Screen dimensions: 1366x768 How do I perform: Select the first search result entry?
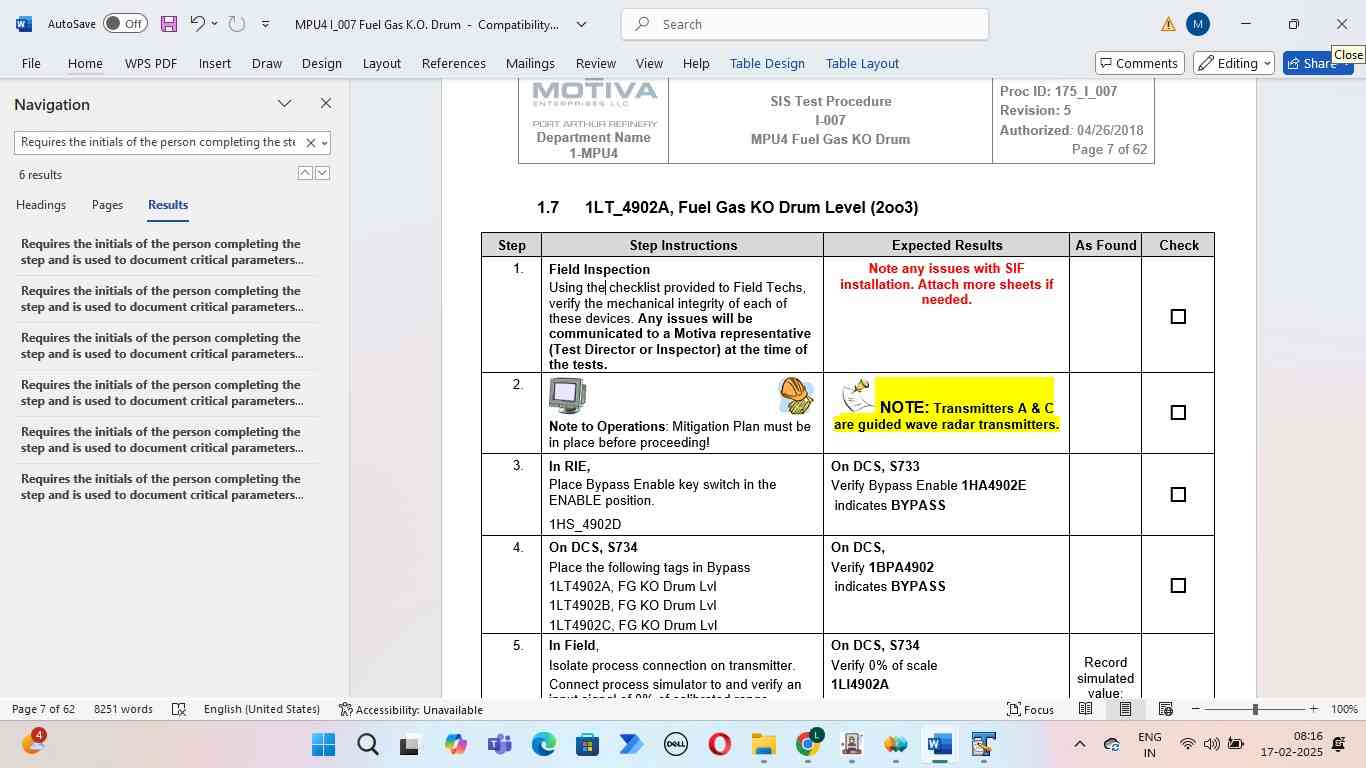[x=161, y=252]
